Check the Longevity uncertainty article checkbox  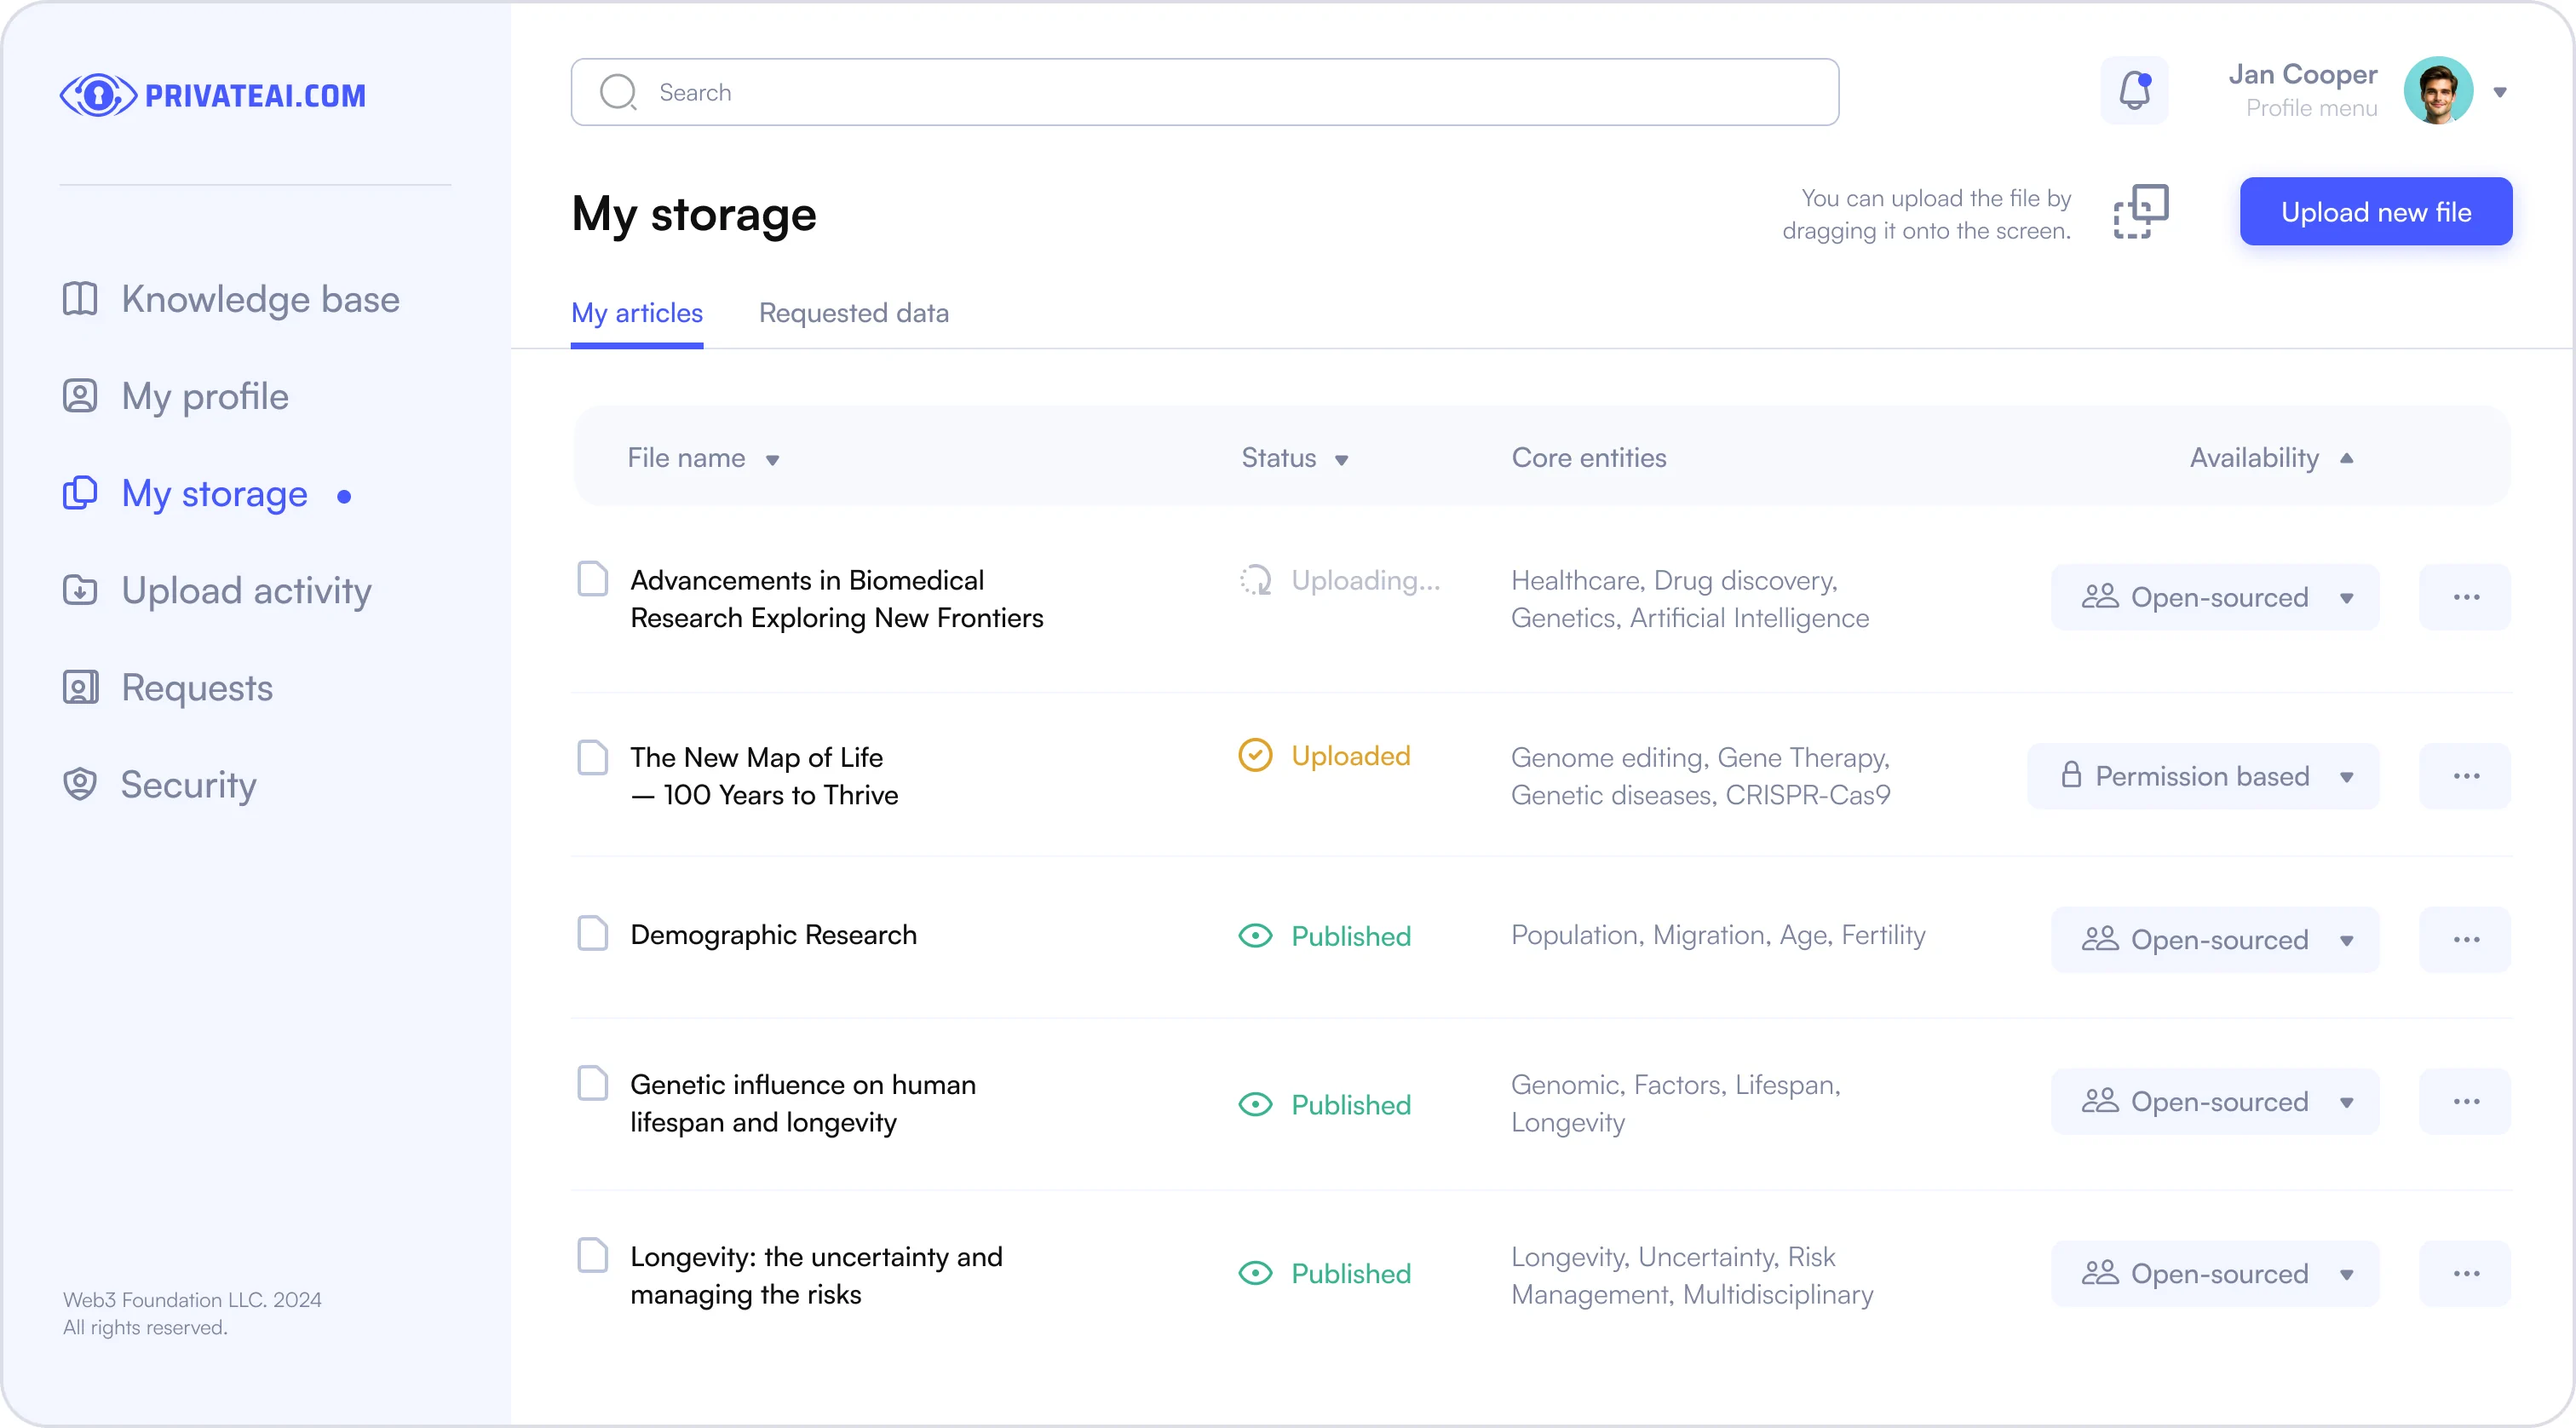pos(593,1255)
